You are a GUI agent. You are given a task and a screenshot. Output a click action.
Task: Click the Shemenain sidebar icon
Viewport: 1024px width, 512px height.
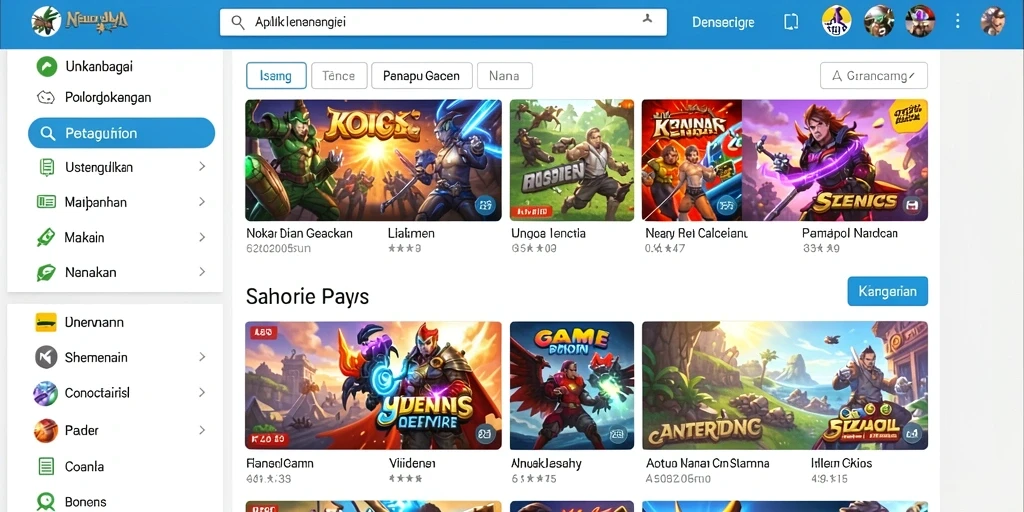[x=46, y=357]
